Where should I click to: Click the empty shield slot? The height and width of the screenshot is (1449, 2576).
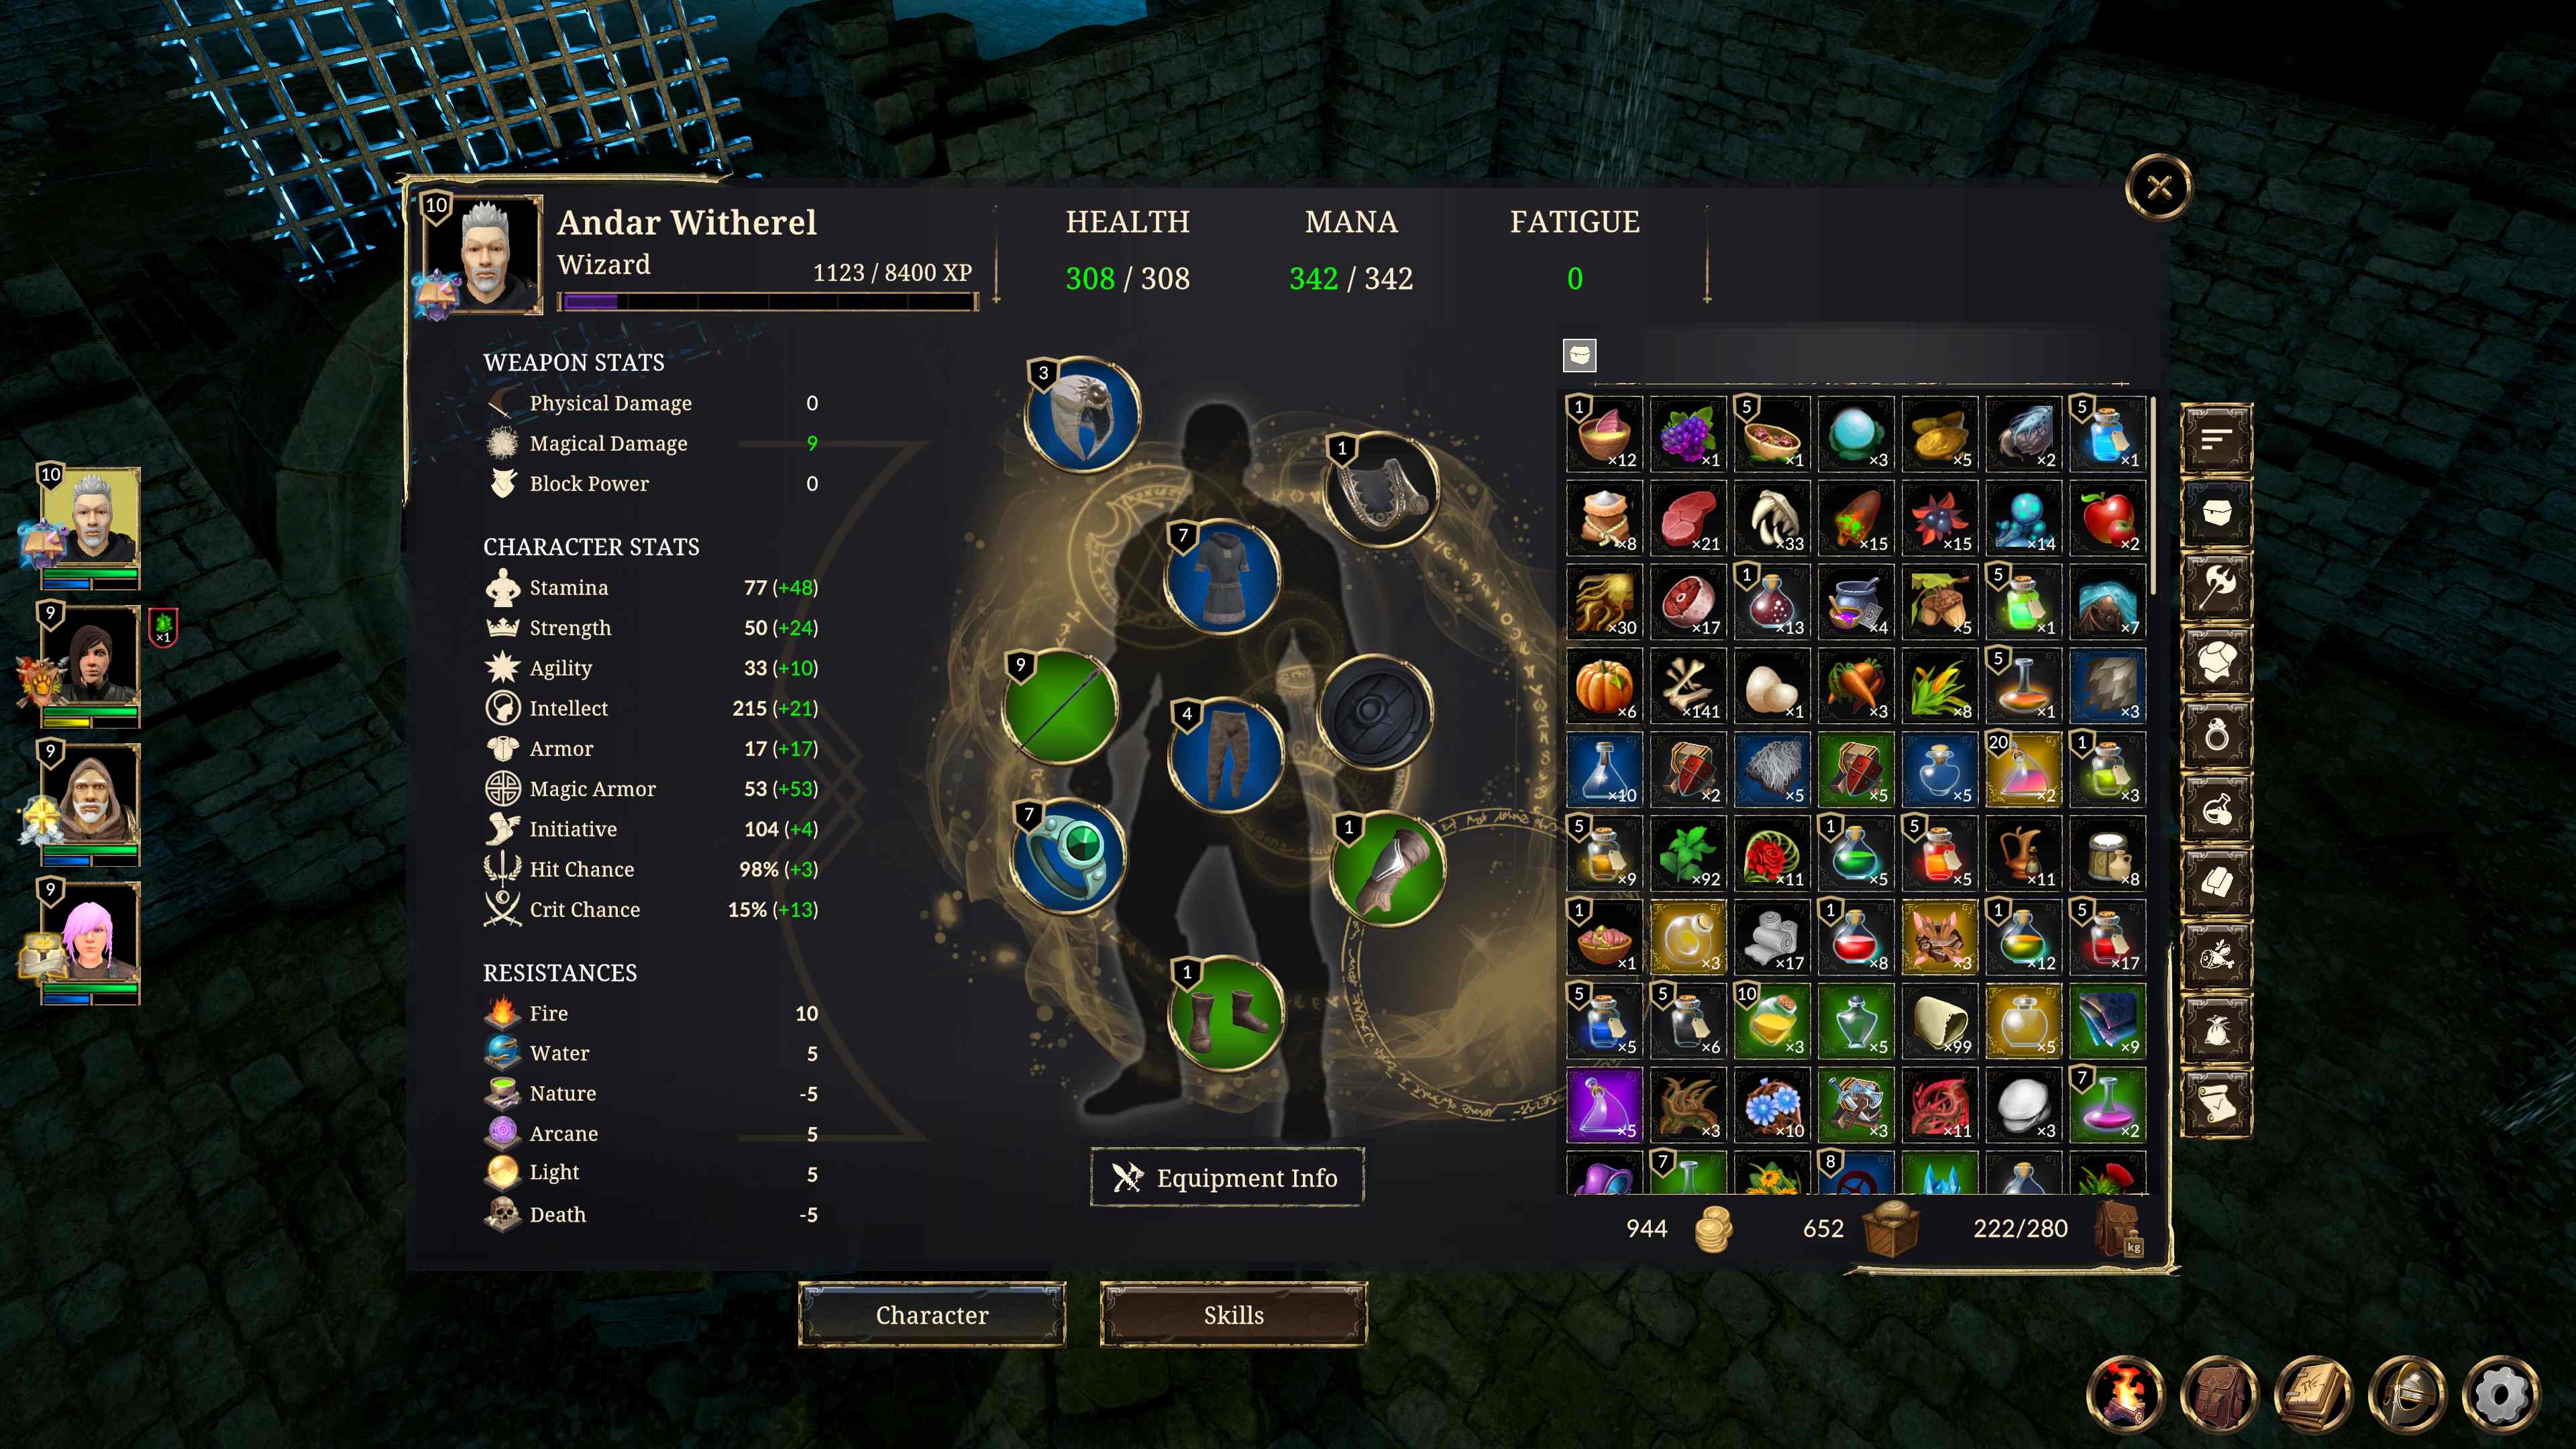point(1376,711)
